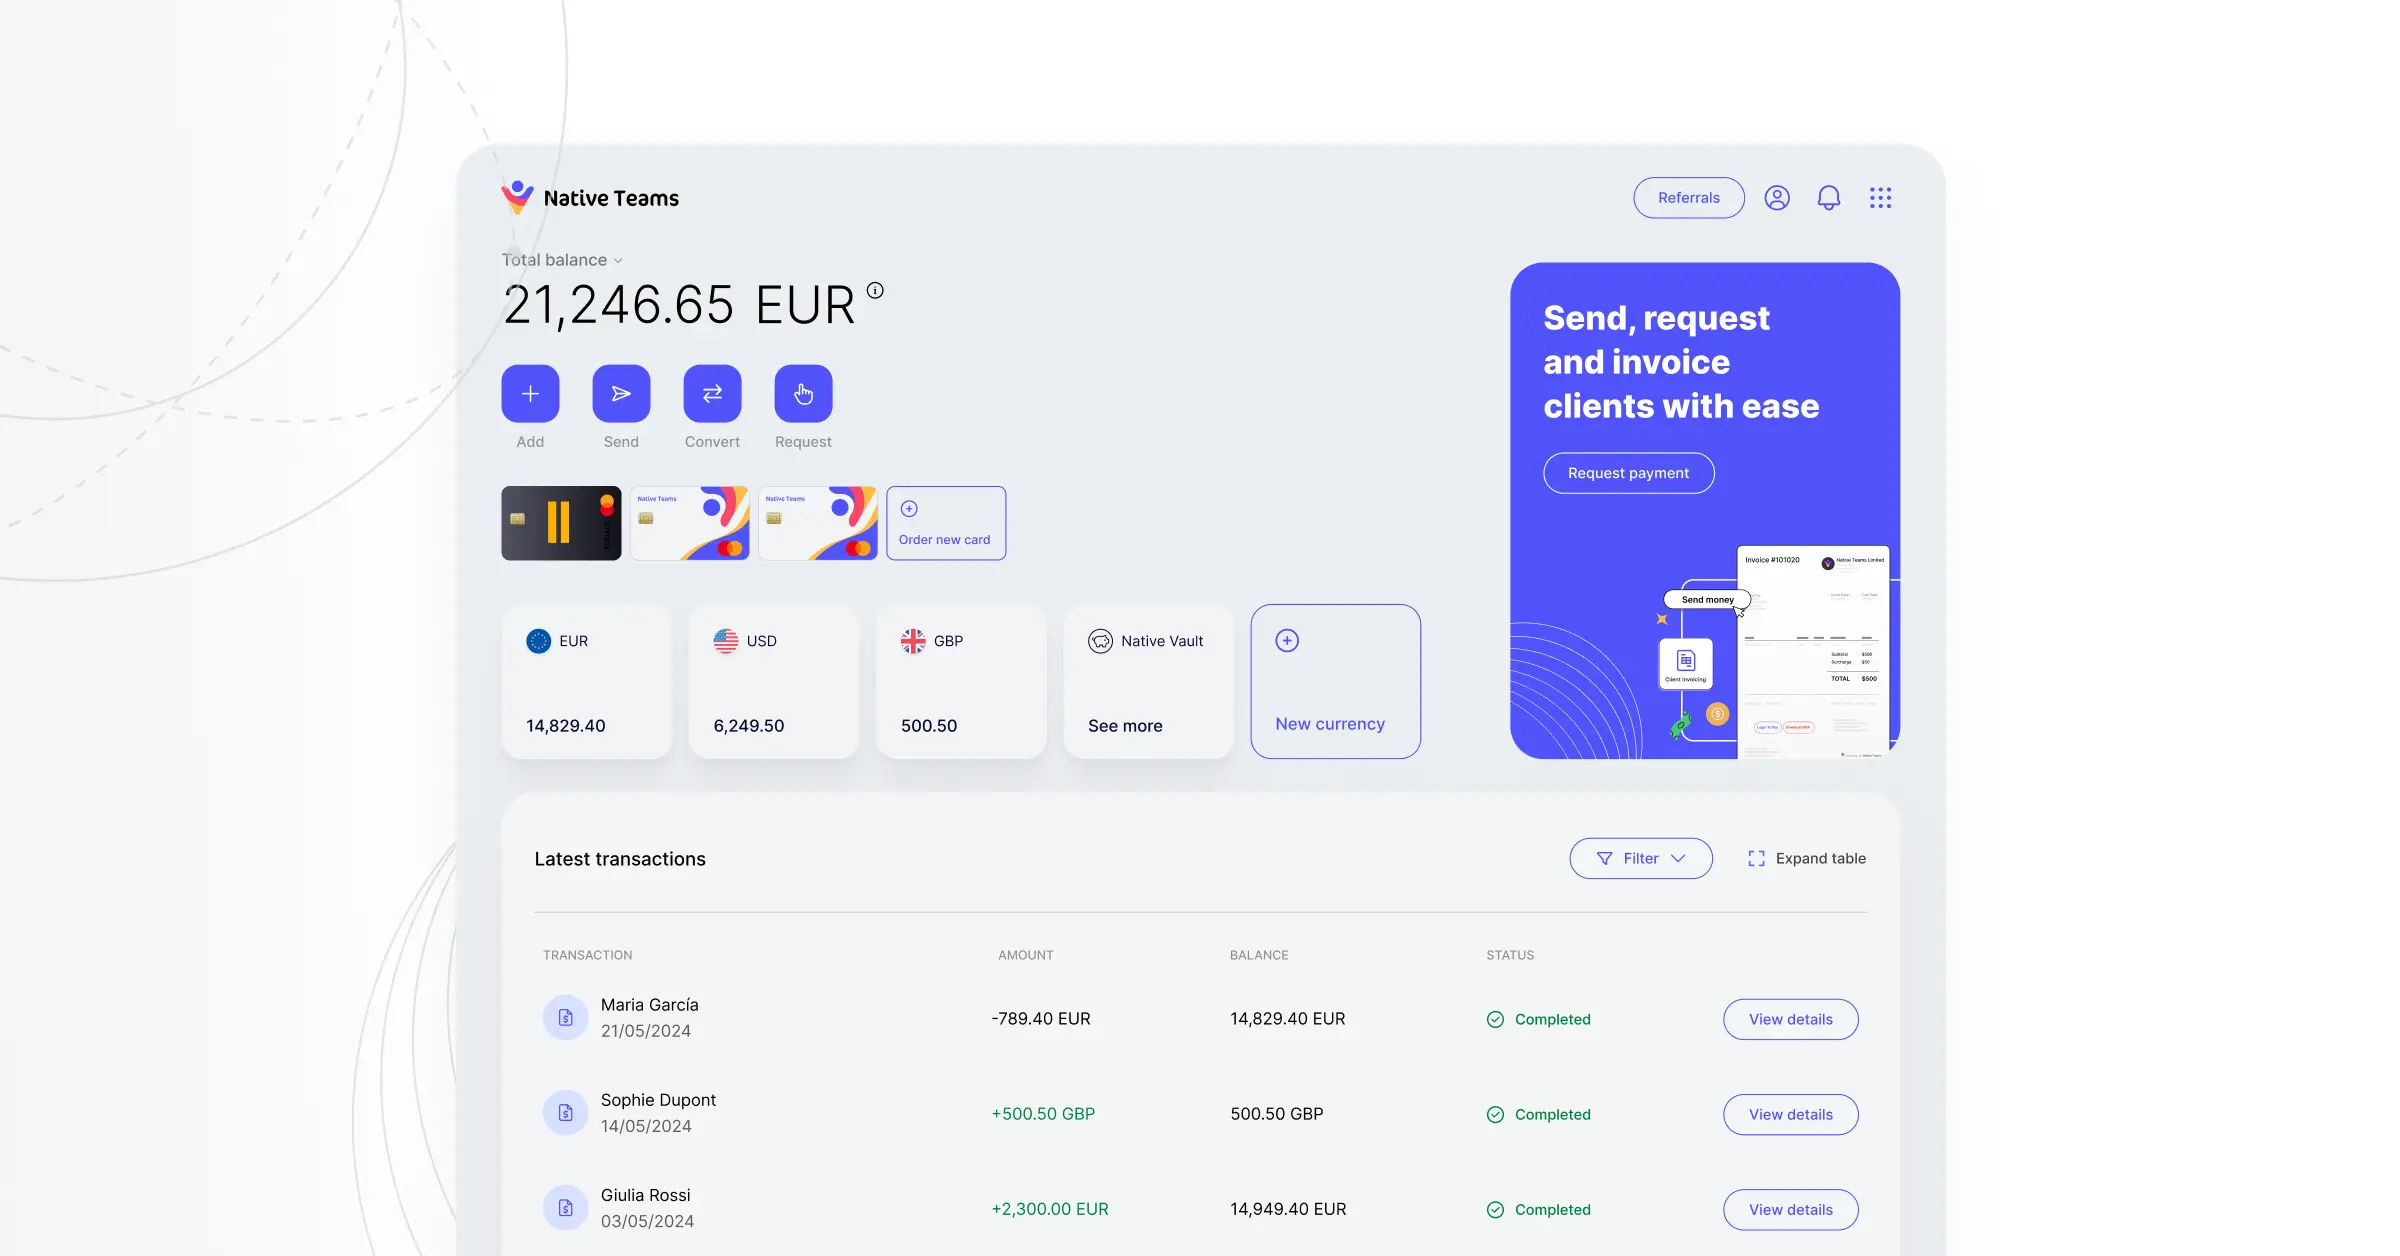Open the notifications bell

click(x=1830, y=197)
